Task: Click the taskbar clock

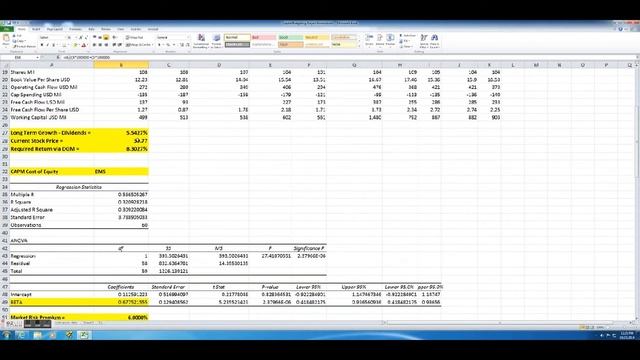Action: tap(627, 335)
